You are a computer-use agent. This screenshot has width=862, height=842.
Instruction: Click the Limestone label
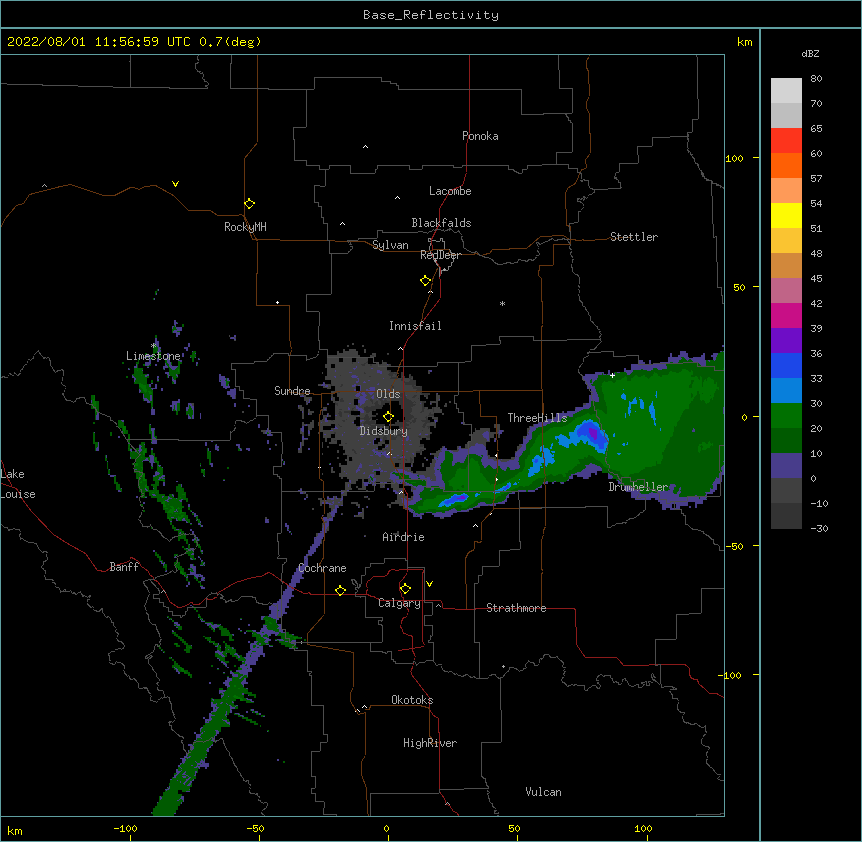pos(153,356)
